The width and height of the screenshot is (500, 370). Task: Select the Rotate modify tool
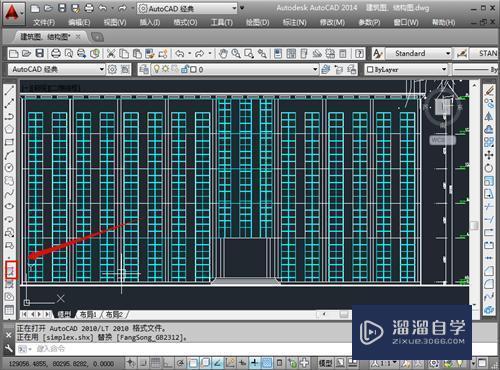489,168
